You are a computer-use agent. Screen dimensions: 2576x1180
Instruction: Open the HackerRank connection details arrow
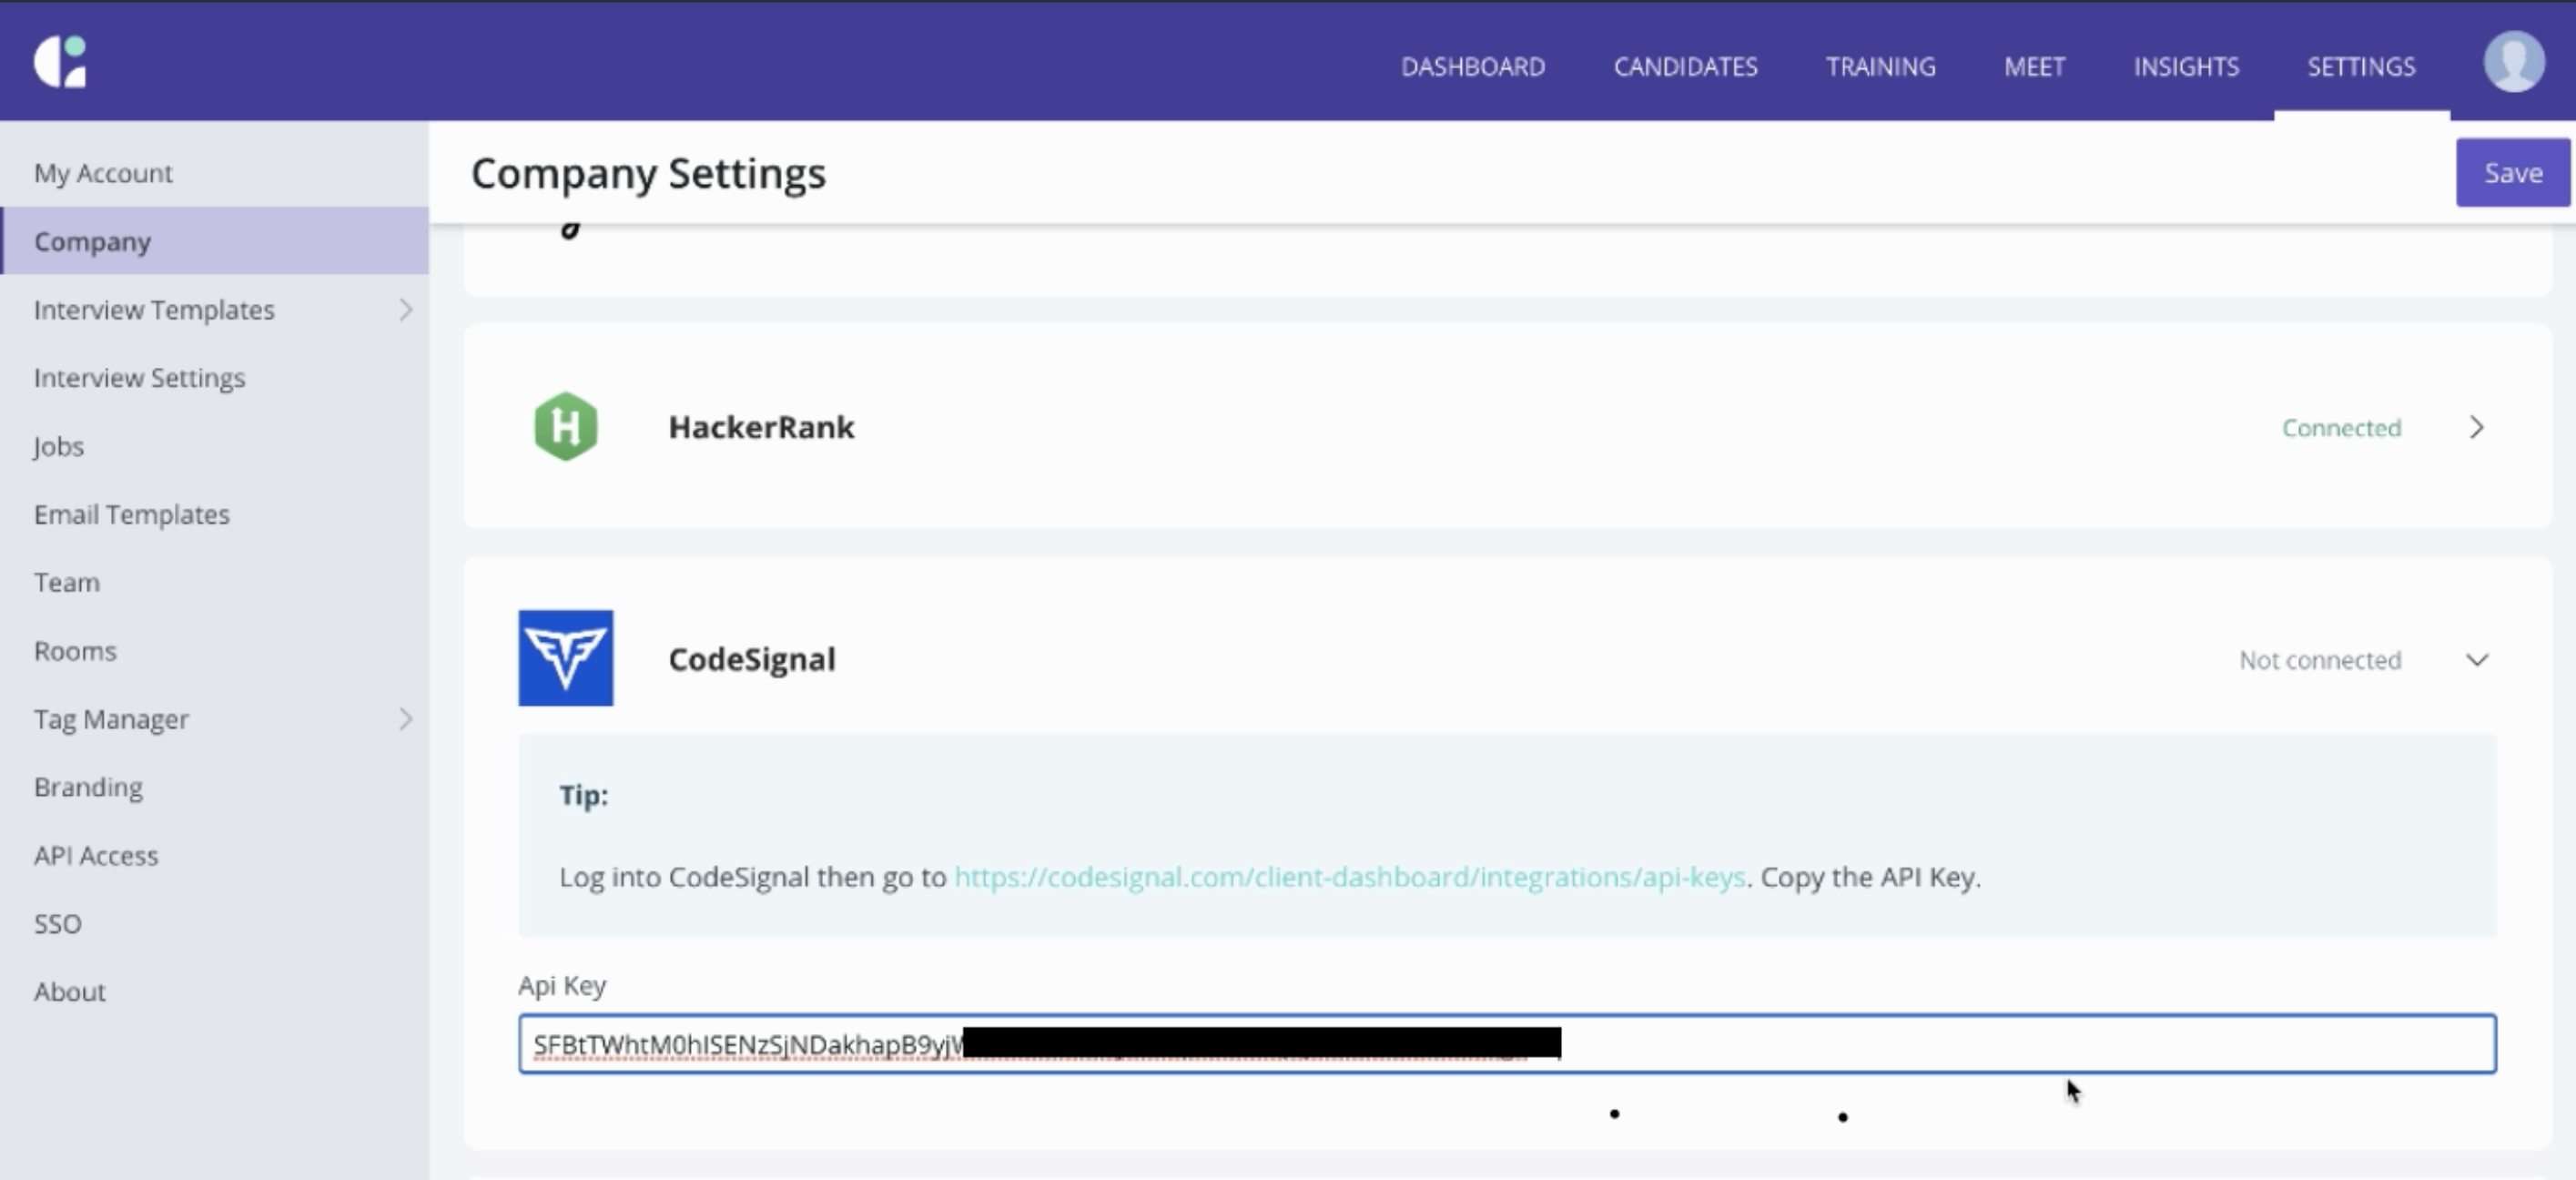[x=2477, y=427]
